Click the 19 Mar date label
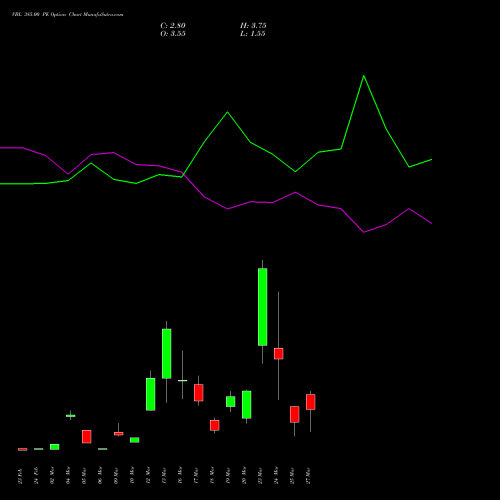This screenshot has width=500, height=500. (228, 476)
